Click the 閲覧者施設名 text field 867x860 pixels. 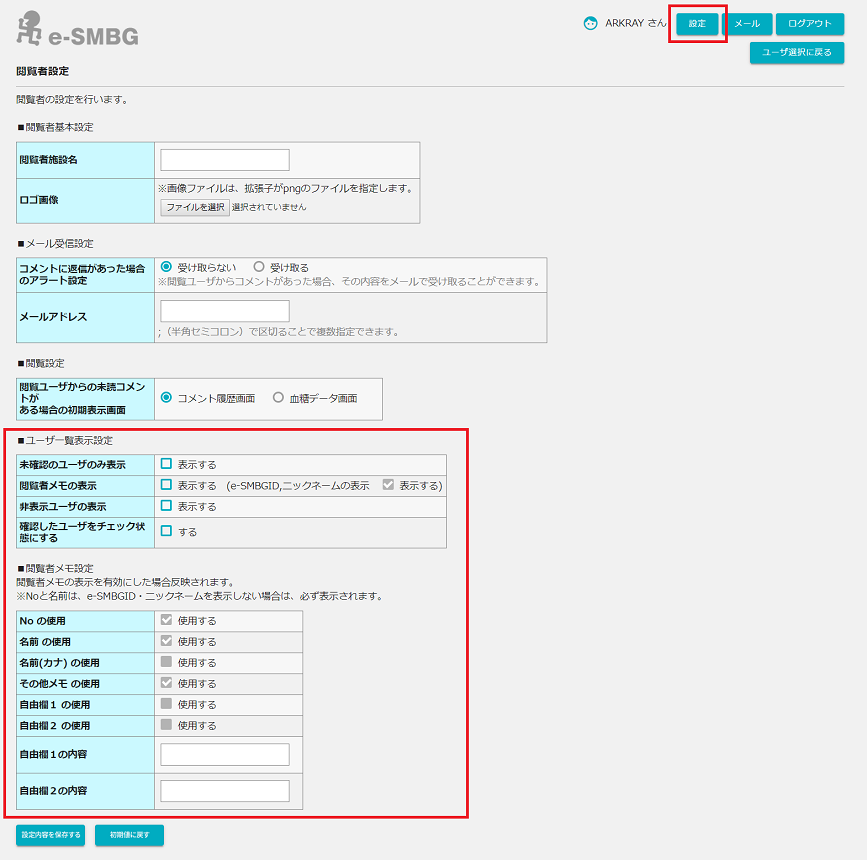(225, 160)
